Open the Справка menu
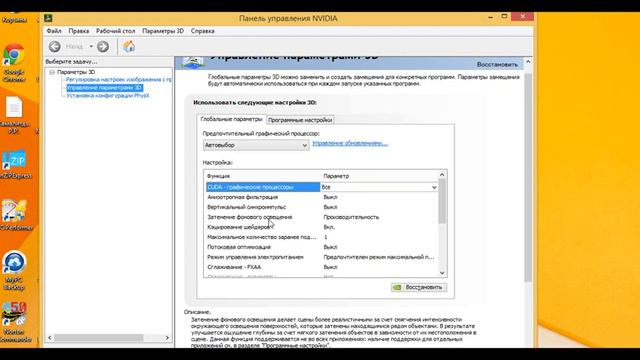The height and width of the screenshot is (360, 640). pos(202,31)
